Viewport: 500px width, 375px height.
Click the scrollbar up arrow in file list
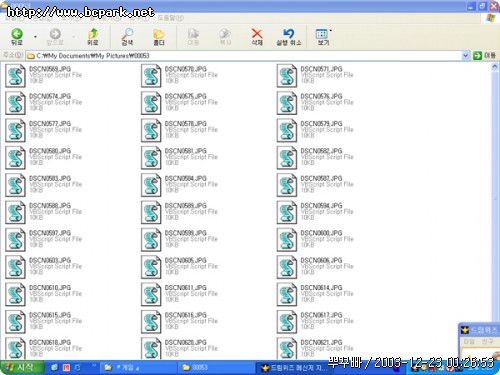(x=495, y=67)
